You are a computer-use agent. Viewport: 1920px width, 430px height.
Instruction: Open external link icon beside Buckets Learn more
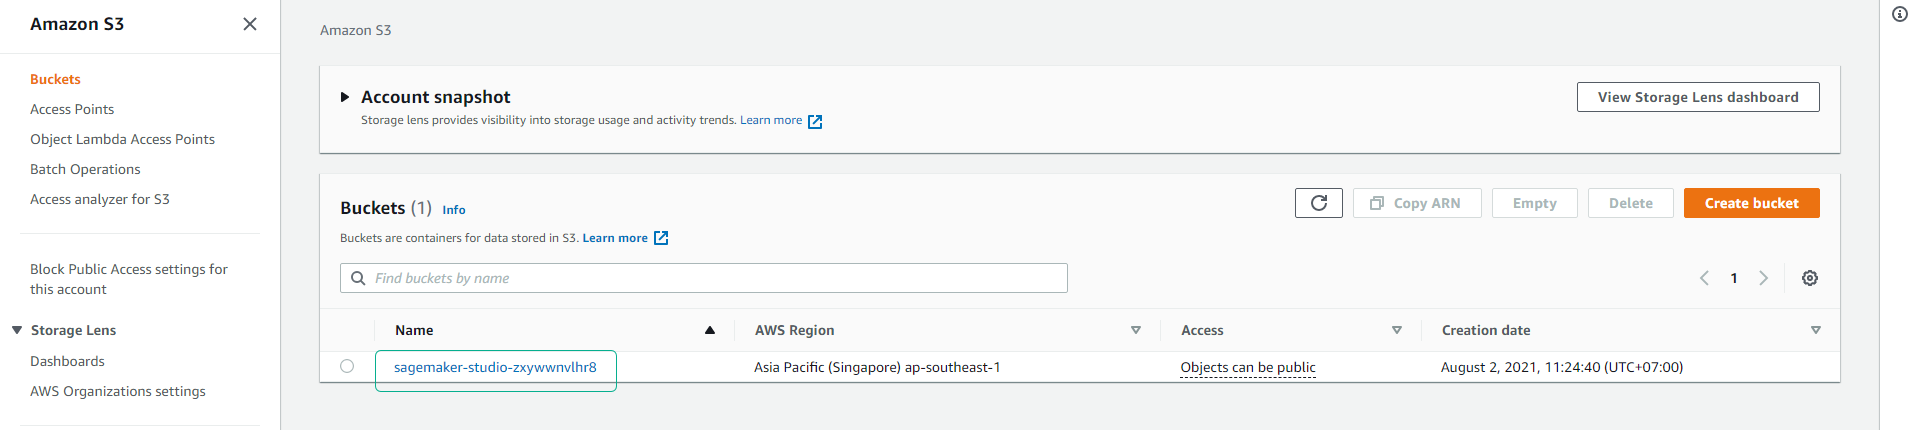(661, 238)
